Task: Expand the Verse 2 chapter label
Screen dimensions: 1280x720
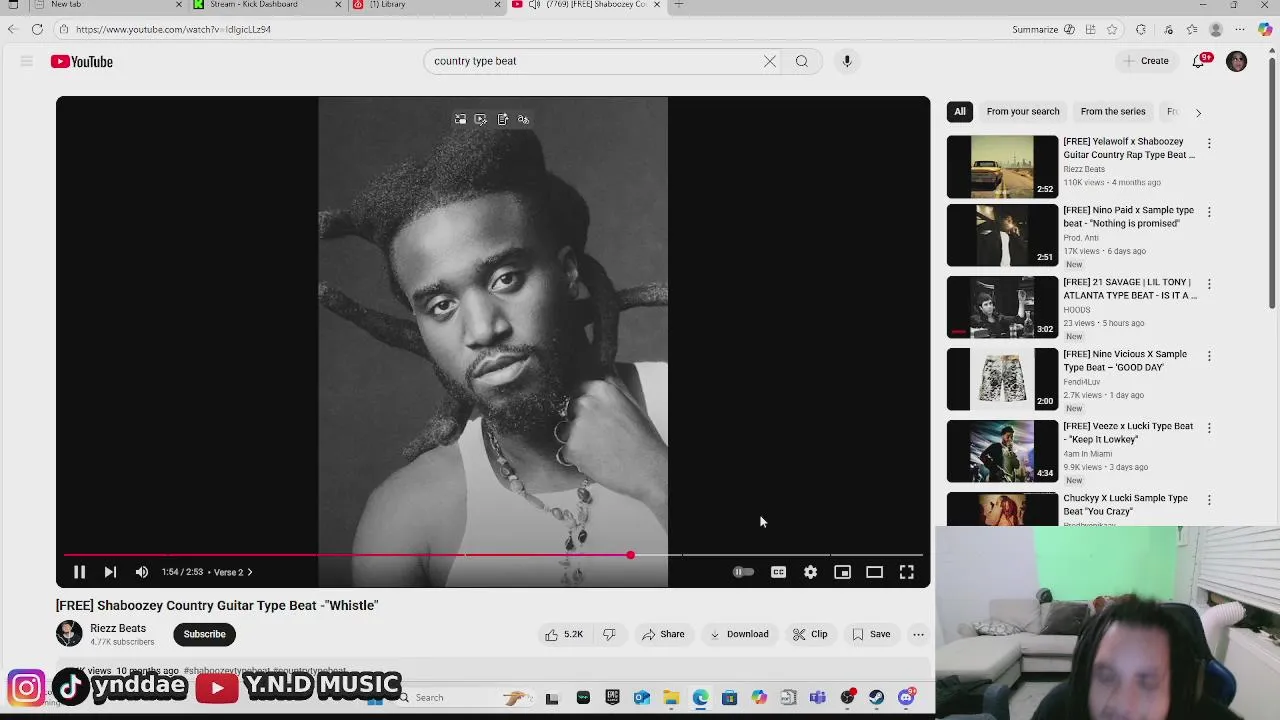Action: click(x=233, y=572)
